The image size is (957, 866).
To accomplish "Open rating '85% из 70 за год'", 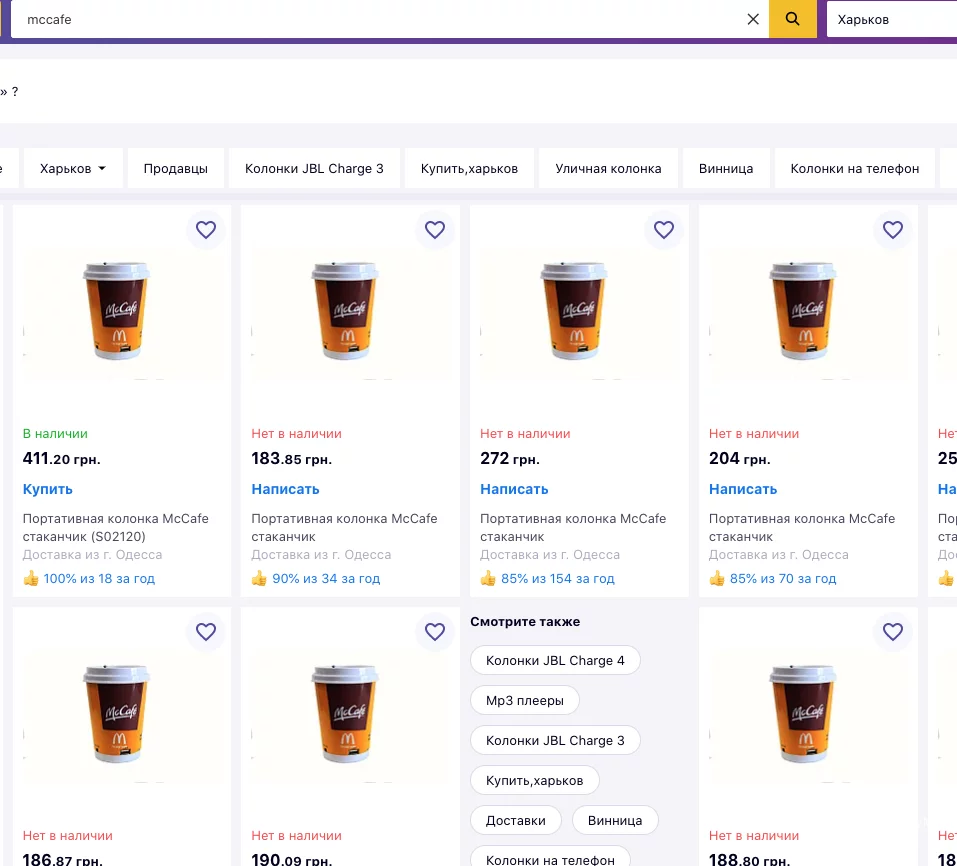I will [782, 579].
